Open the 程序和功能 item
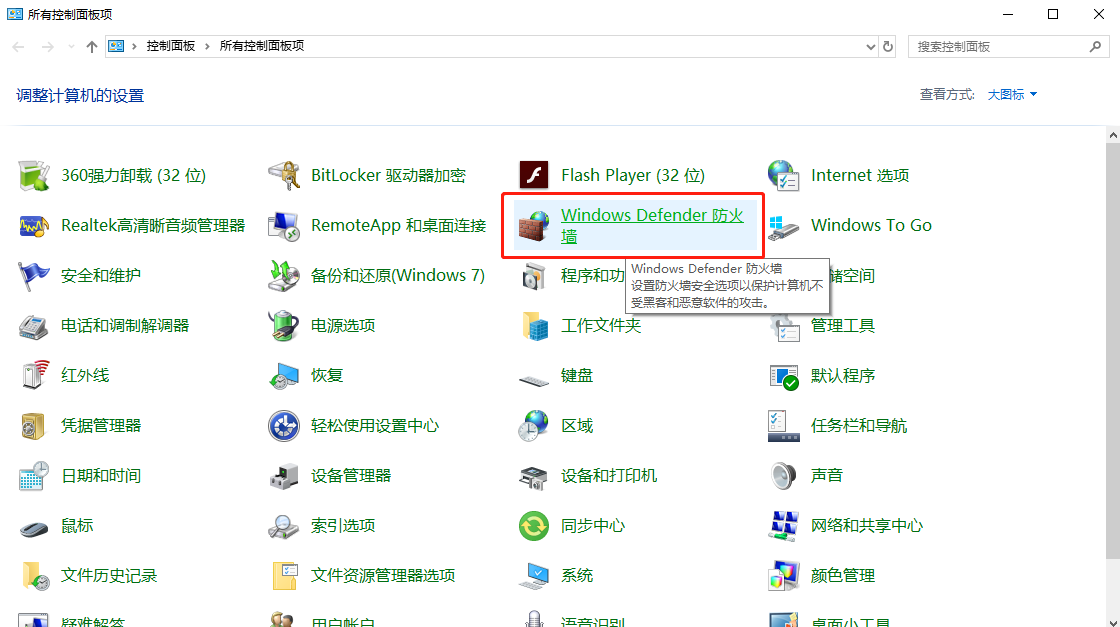This screenshot has height=627, width=1120. pyautogui.click(x=592, y=276)
